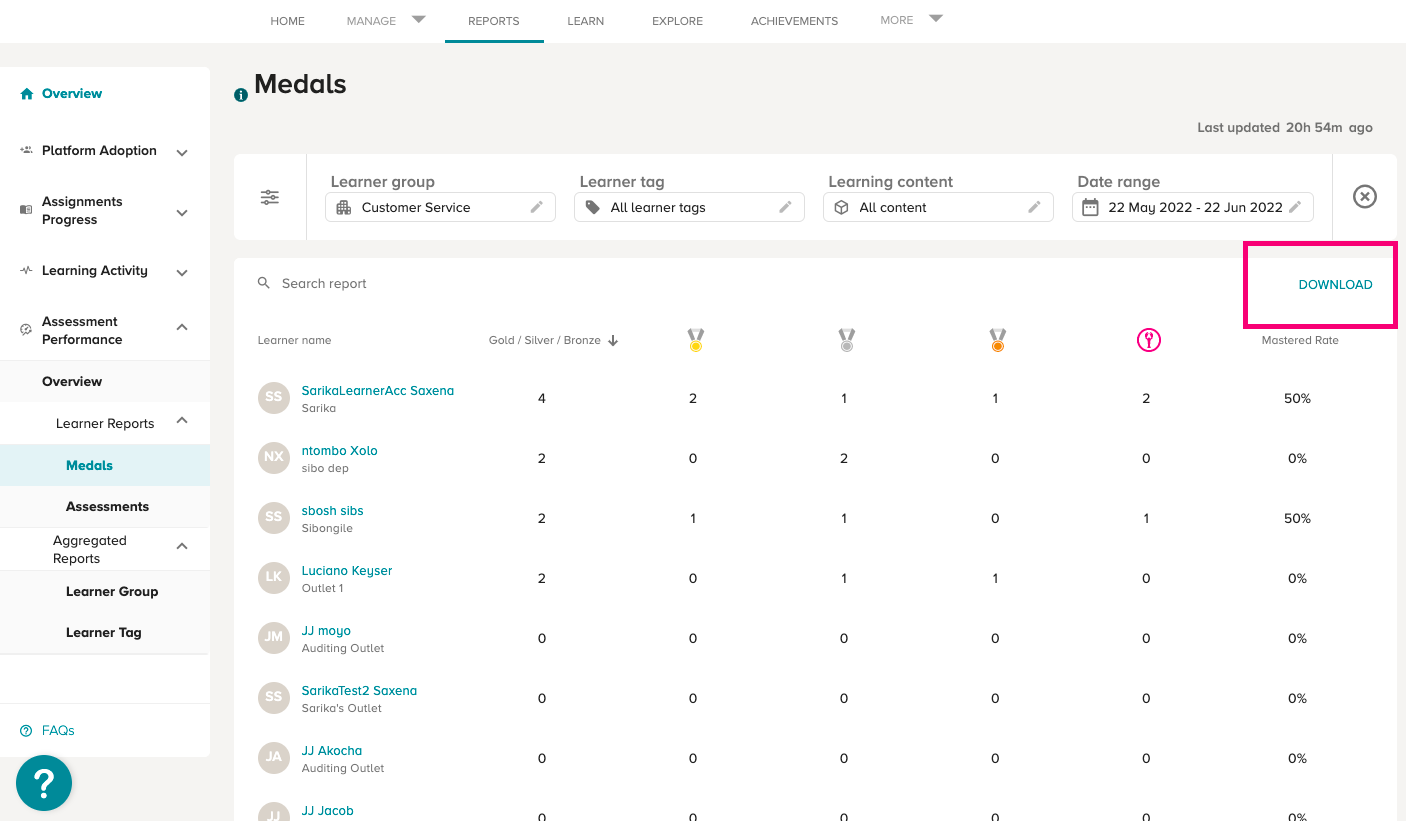This screenshot has width=1406, height=821.
Task: Collapse the Assessment Performance section
Action: tap(182, 327)
